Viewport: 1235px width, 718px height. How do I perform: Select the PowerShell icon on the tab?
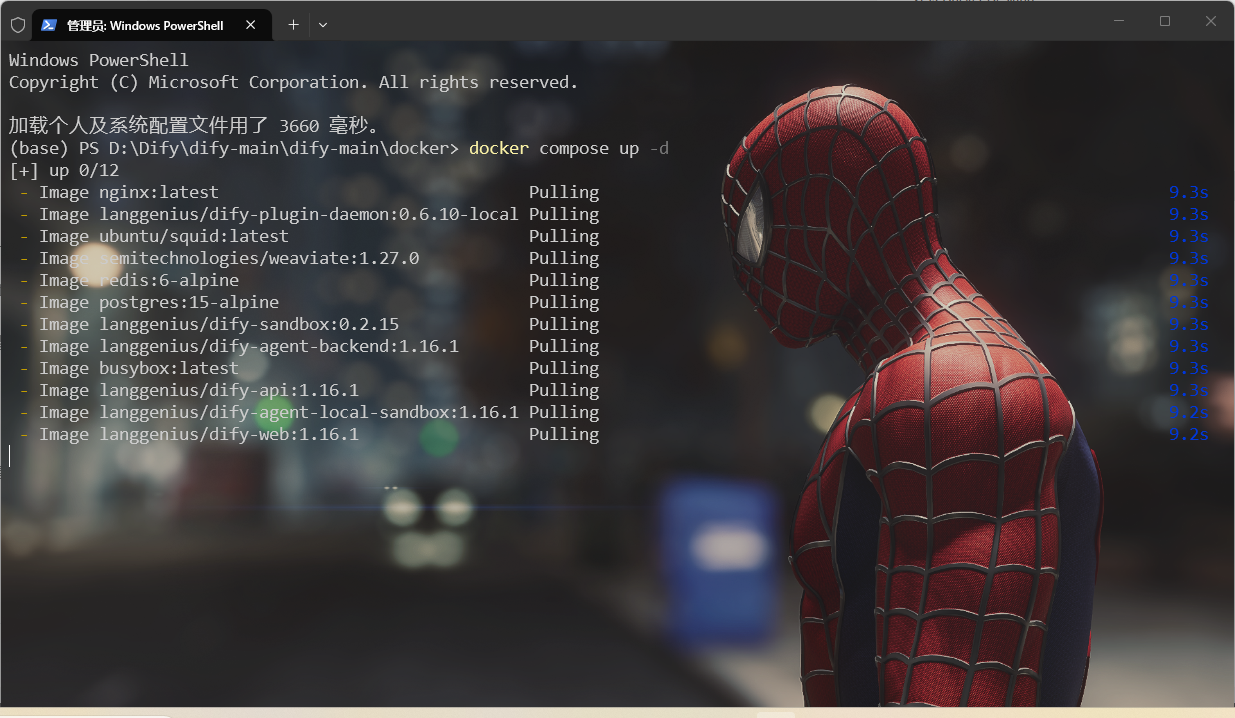pyautogui.click(x=48, y=25)
